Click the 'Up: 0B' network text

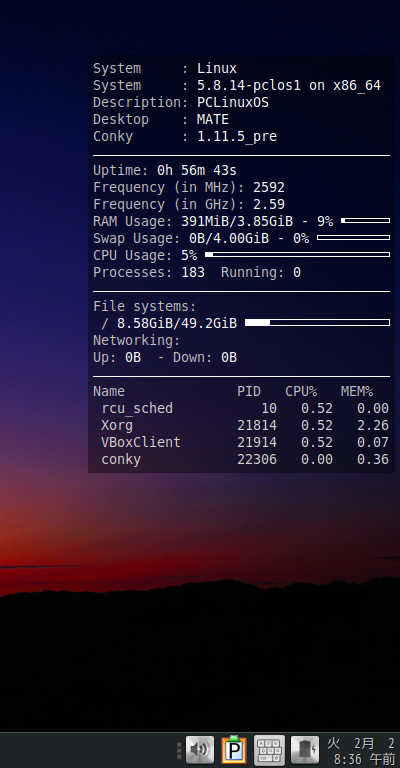(117, 358)
